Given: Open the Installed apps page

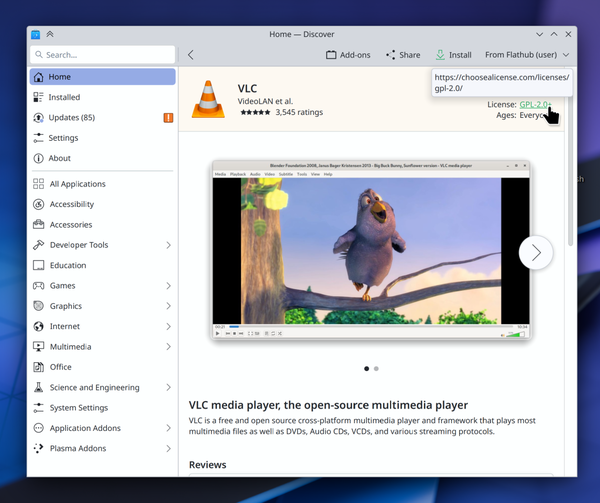Looking at the screenshot, I should 64,97.
